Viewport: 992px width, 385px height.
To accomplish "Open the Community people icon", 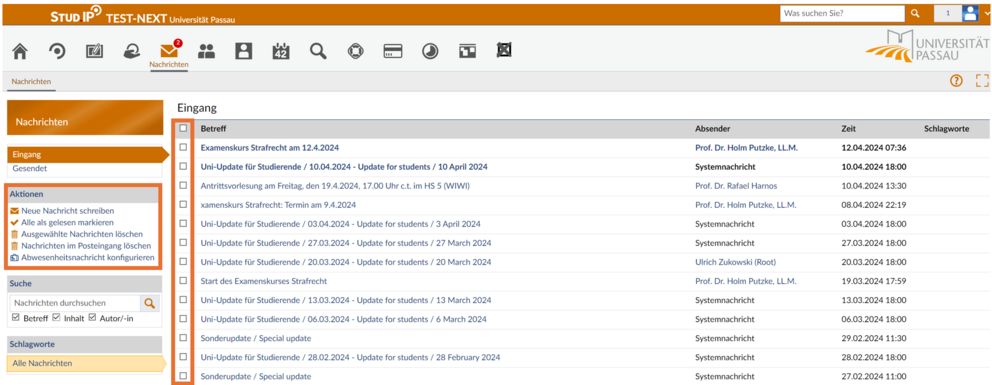I will pyautogui.click(x=206, y=52).
